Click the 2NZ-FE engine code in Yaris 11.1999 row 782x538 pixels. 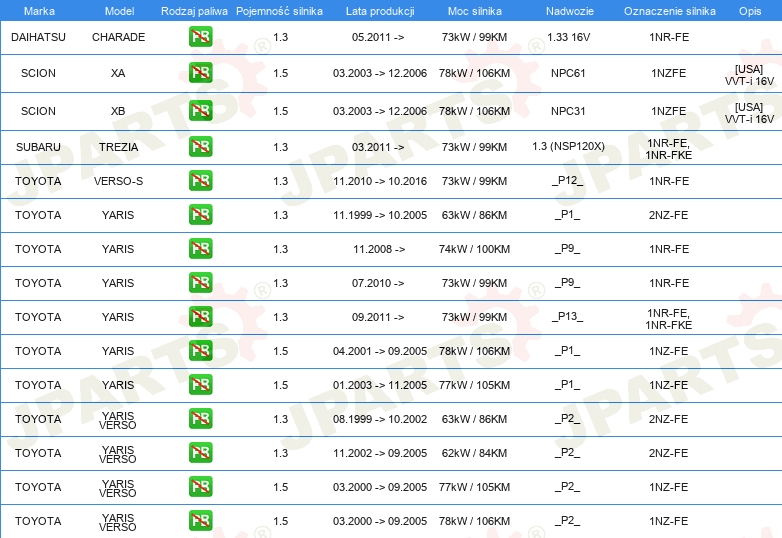(x=669, y=215)
